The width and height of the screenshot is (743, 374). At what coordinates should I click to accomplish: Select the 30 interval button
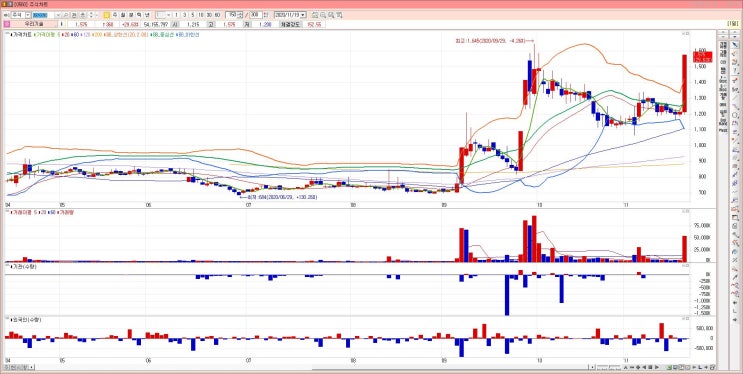209,15
